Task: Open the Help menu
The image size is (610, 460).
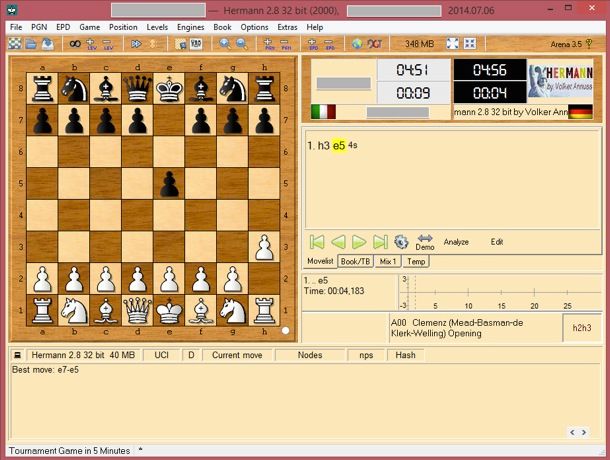Action: click(x=315, y=27)
